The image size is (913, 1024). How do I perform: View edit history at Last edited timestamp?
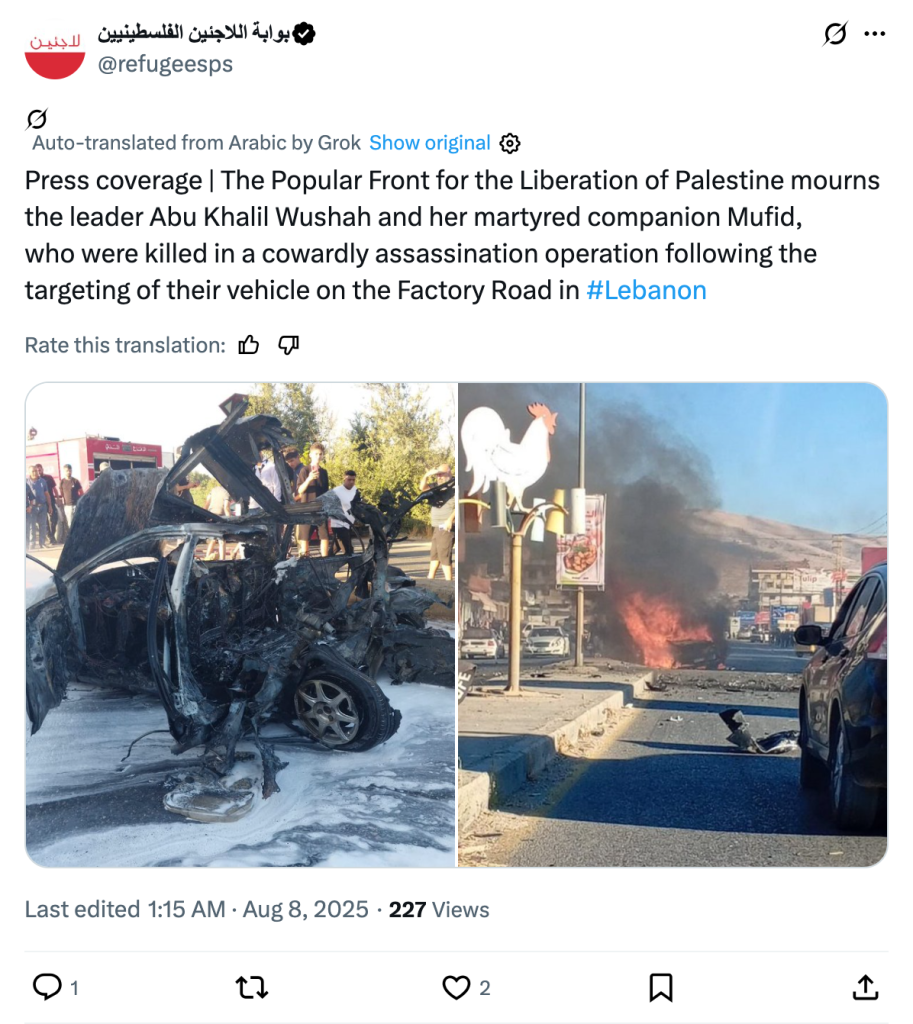pyautogui.click(x=197, y=909)
